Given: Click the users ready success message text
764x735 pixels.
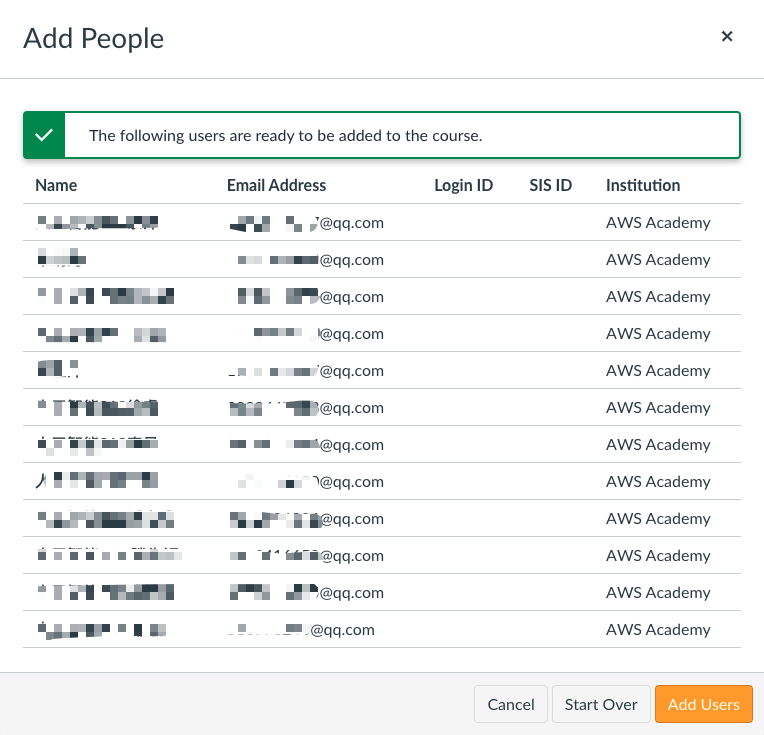Looking at the screenshot, I should tap(286, 136).
